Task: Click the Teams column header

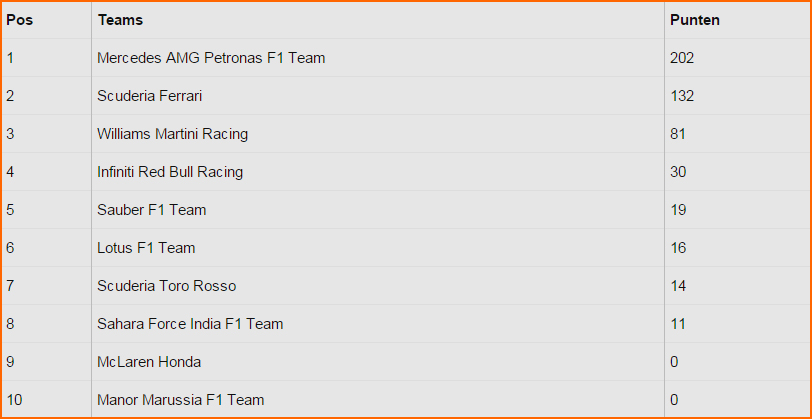Action: coord(121,20)
